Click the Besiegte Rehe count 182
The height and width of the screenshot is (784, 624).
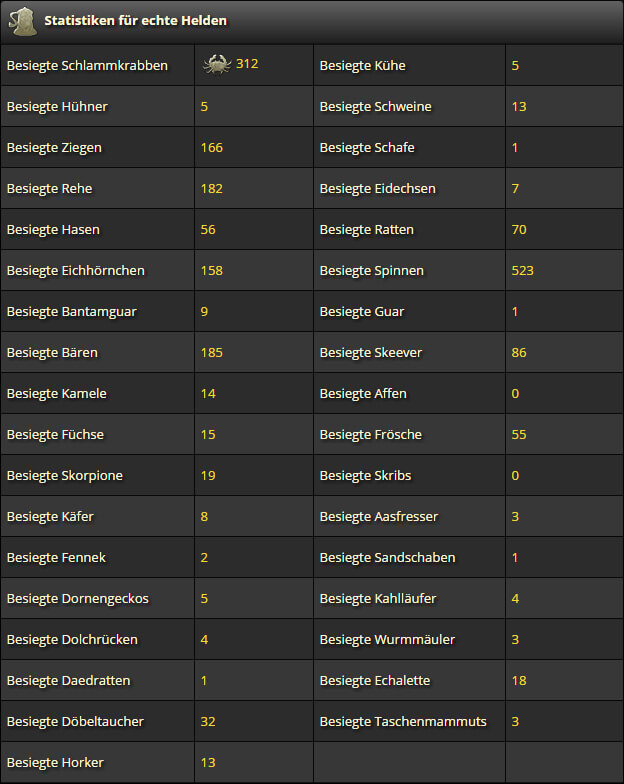click(212, 188)
